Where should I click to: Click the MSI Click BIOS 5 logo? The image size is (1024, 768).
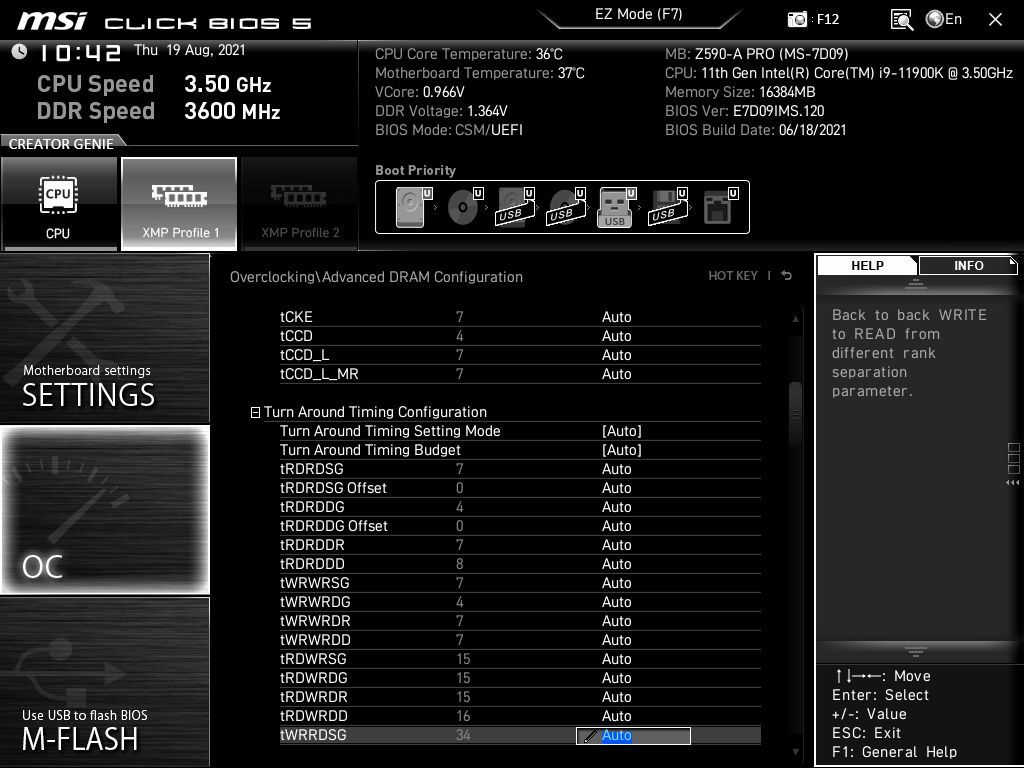point(165,21)
